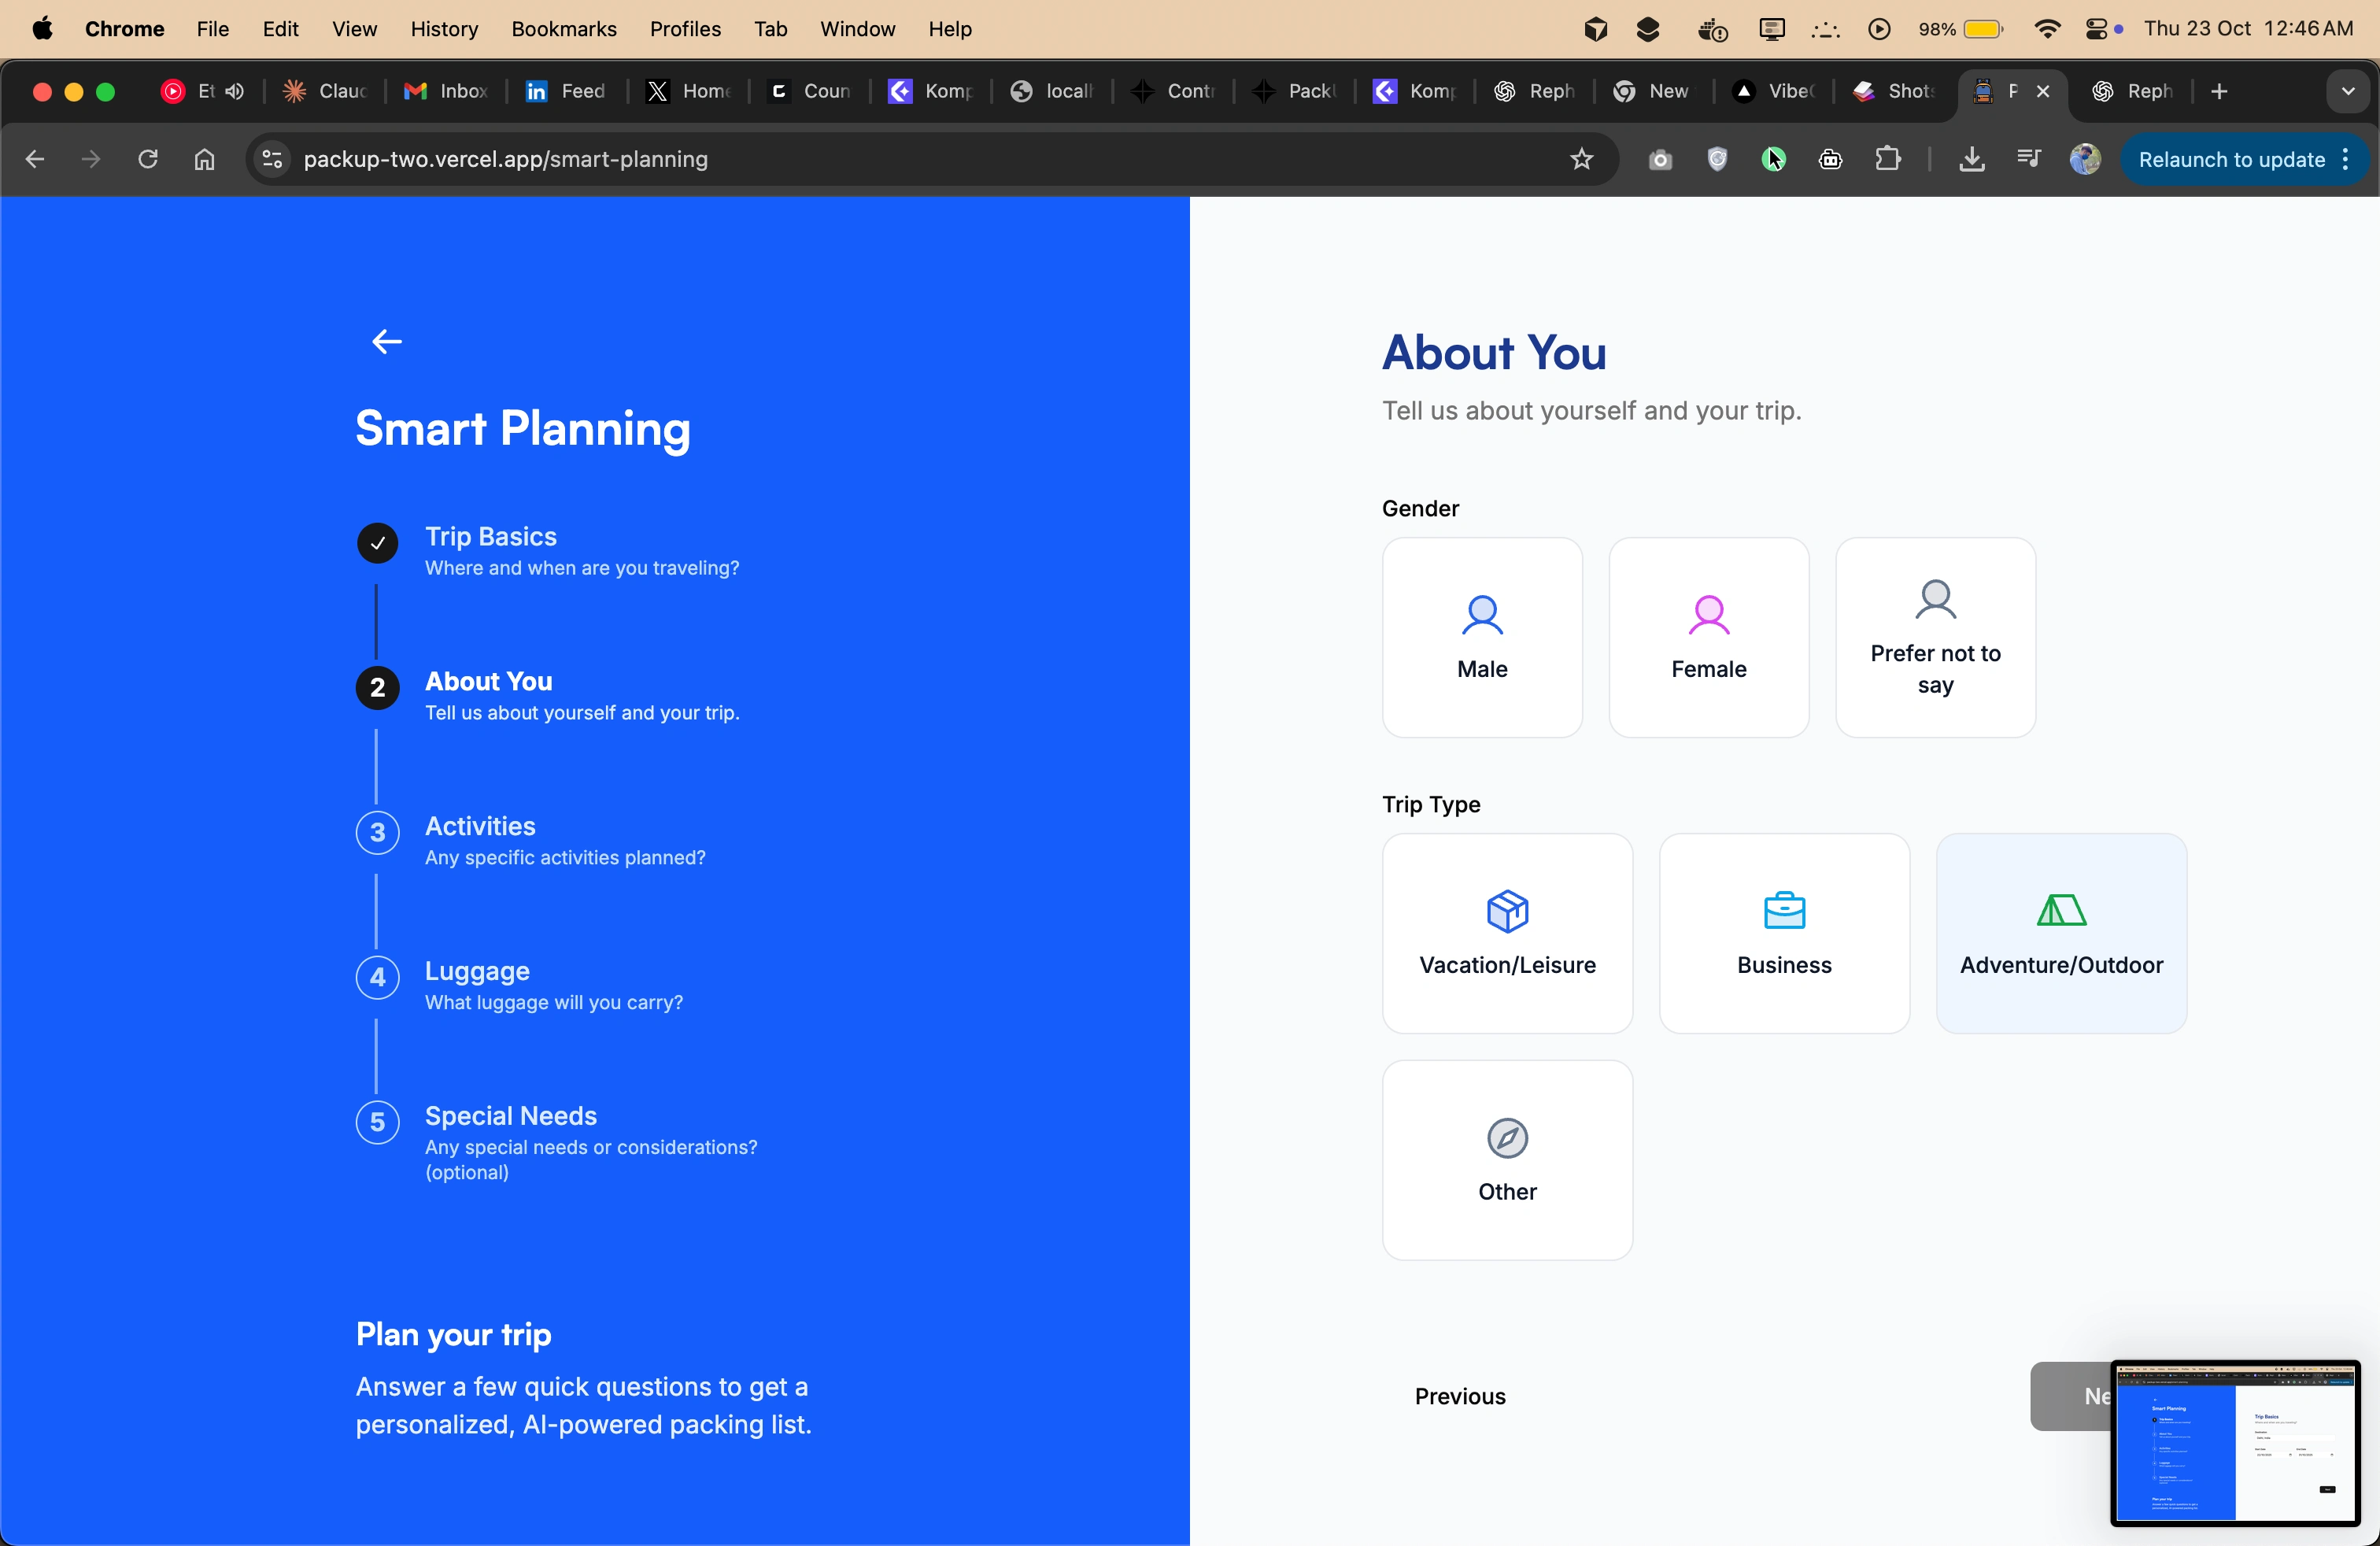The height and width of the screenshot is (1546, 2380).
Task: Click the back arrow above Smart Planning
Action: pos(387,342)
